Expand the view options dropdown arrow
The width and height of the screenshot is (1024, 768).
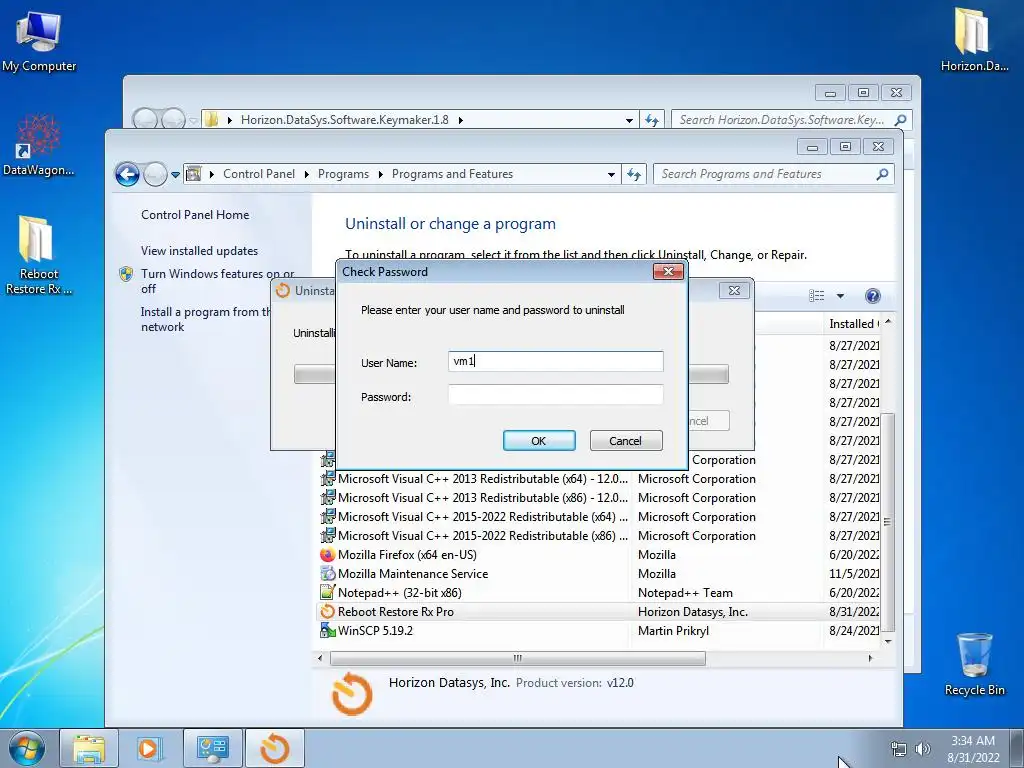point(840,296)
